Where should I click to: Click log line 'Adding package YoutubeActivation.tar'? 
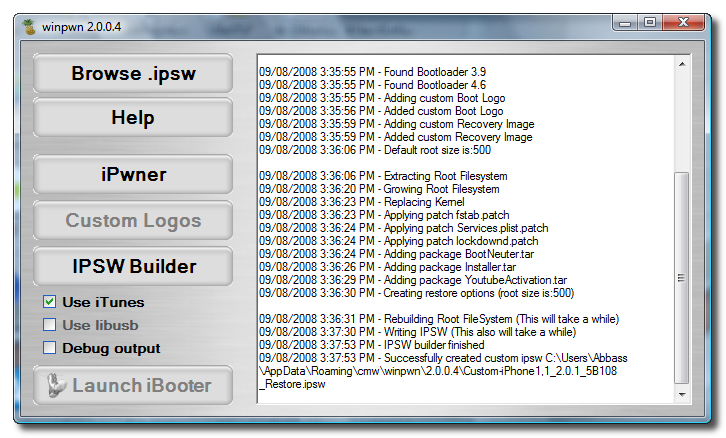pos(413,280)
